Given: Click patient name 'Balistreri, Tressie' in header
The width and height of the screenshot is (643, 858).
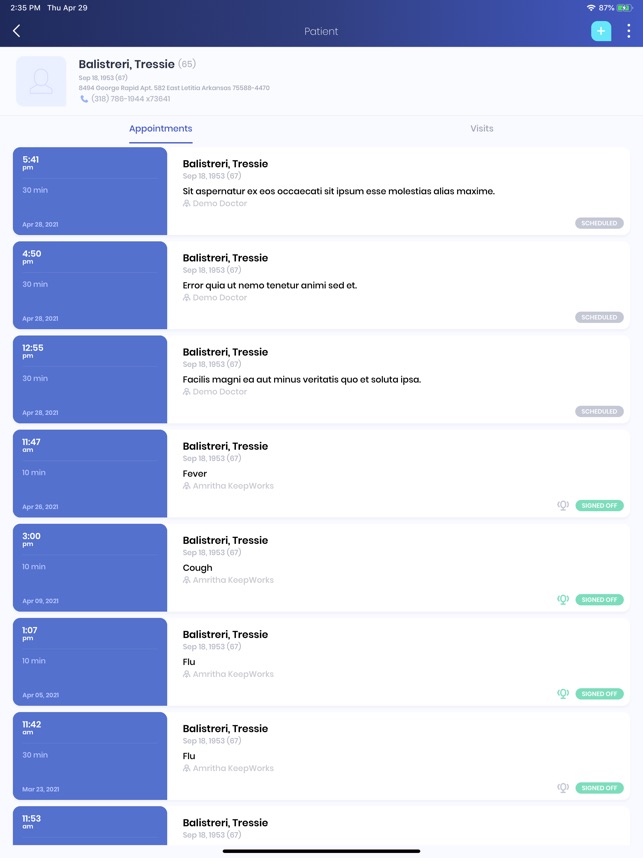Looking at the screenshot, I should coord(126,64).
